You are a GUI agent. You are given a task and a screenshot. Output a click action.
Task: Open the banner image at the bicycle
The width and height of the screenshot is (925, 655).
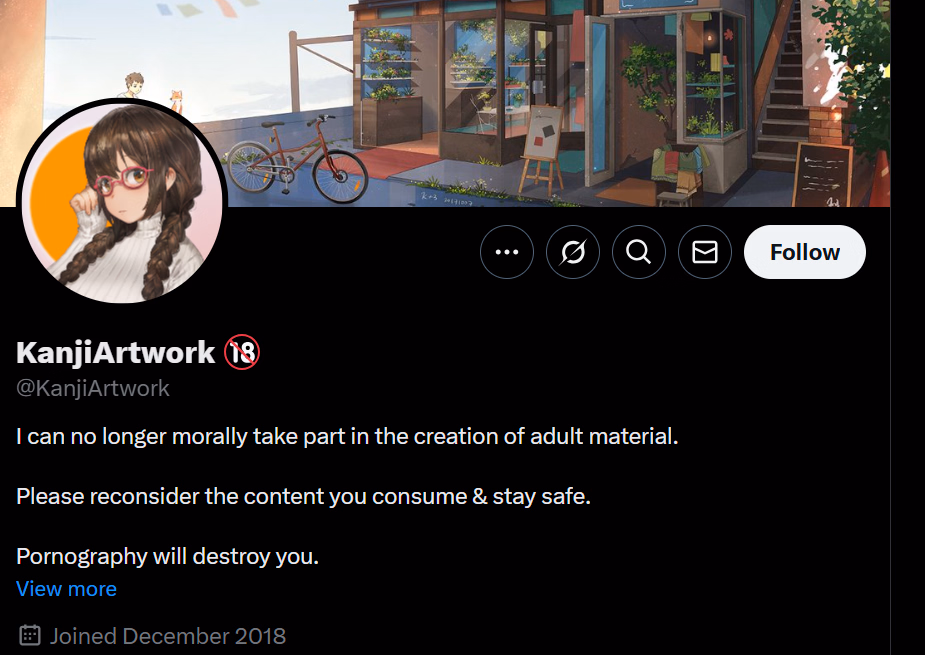[298, 160]
